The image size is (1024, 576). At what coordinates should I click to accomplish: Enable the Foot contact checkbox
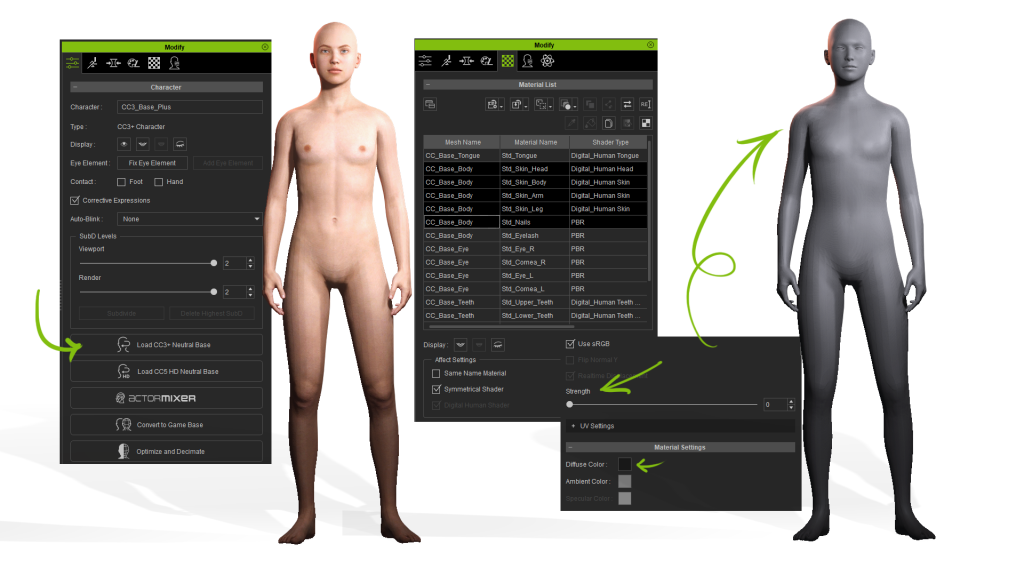pyautogui.click(x=121, y=182)
